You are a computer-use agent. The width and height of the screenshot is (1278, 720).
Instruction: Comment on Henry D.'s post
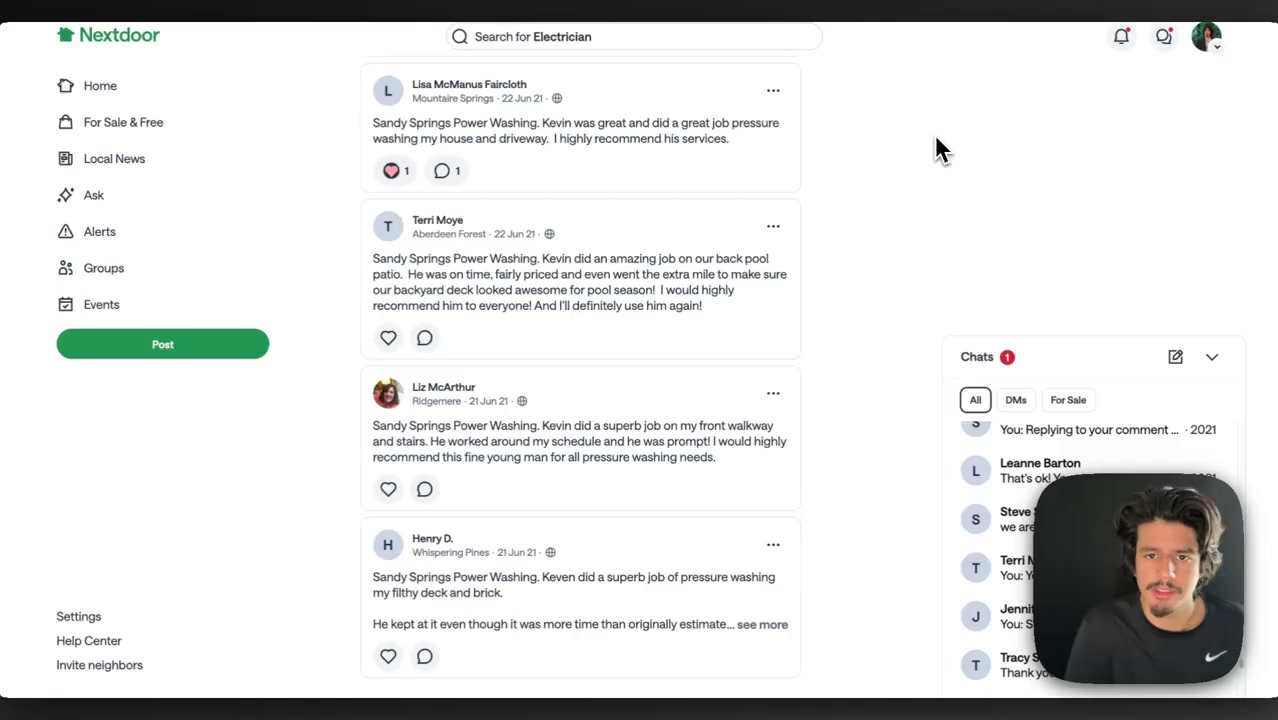(425, 656)
